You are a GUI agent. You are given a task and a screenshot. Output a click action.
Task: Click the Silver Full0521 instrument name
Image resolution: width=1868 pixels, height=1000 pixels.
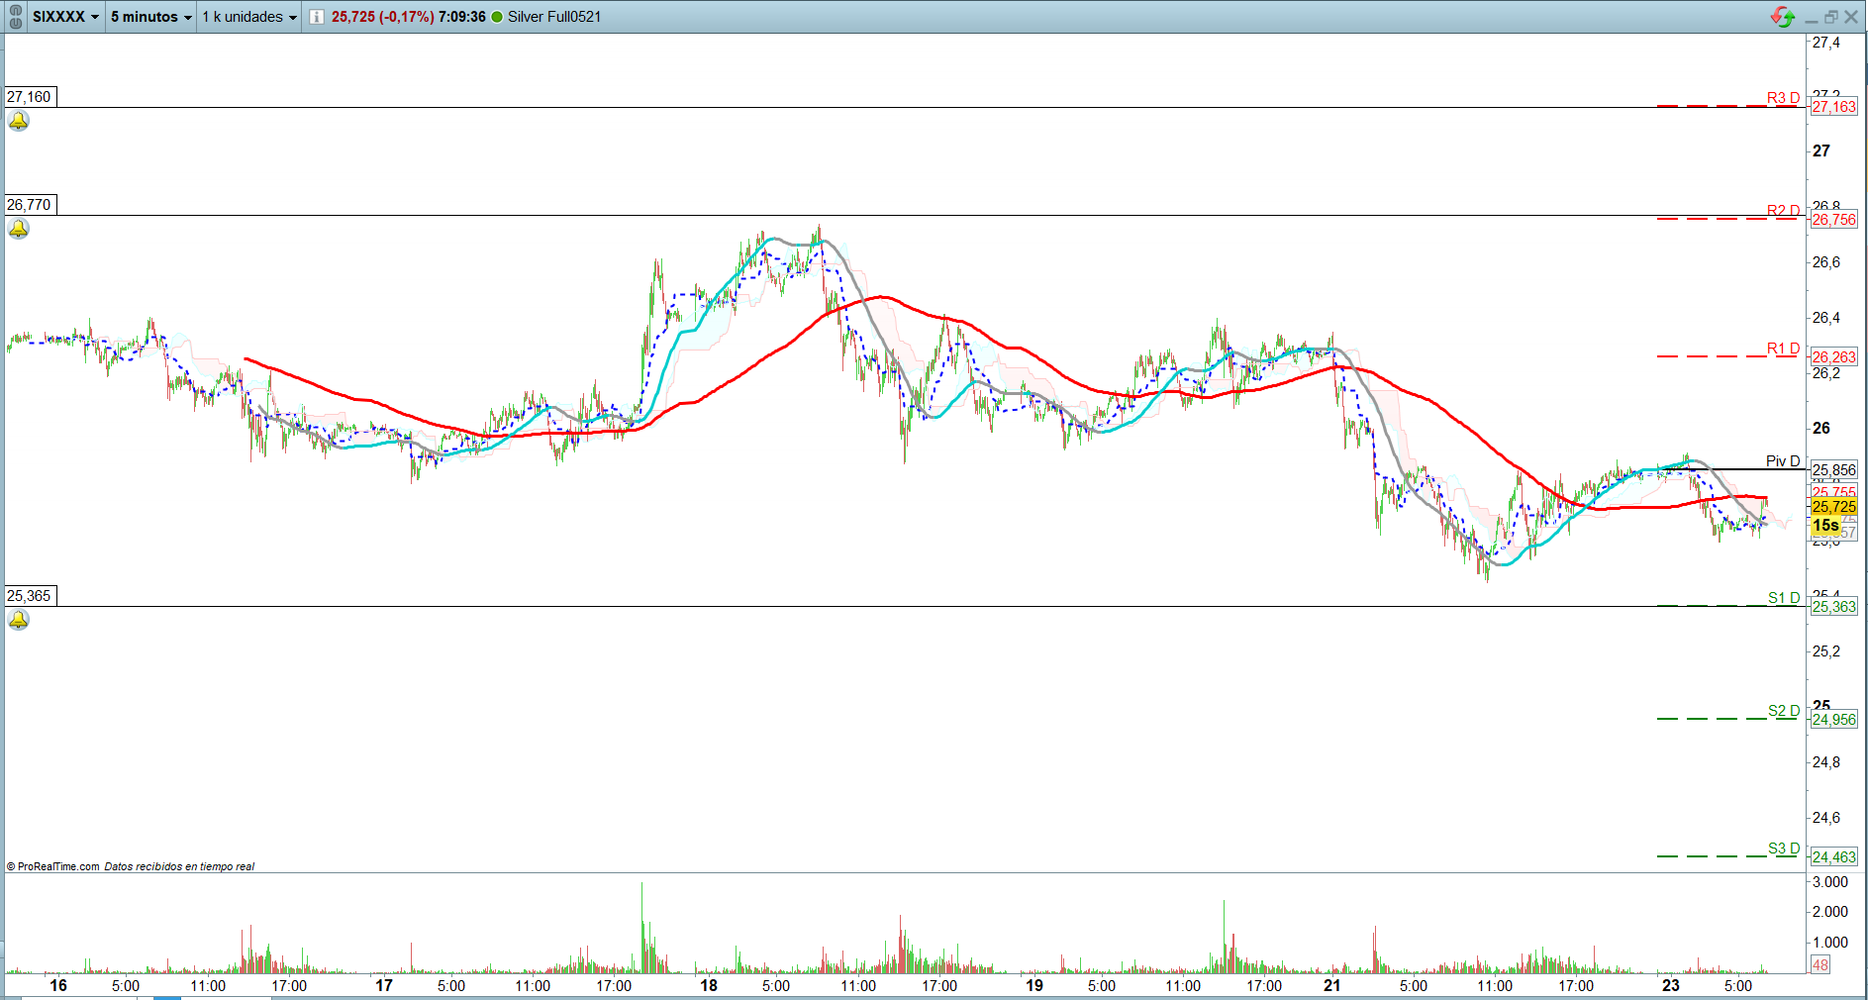pyautogui.click(x=554, y=17)
